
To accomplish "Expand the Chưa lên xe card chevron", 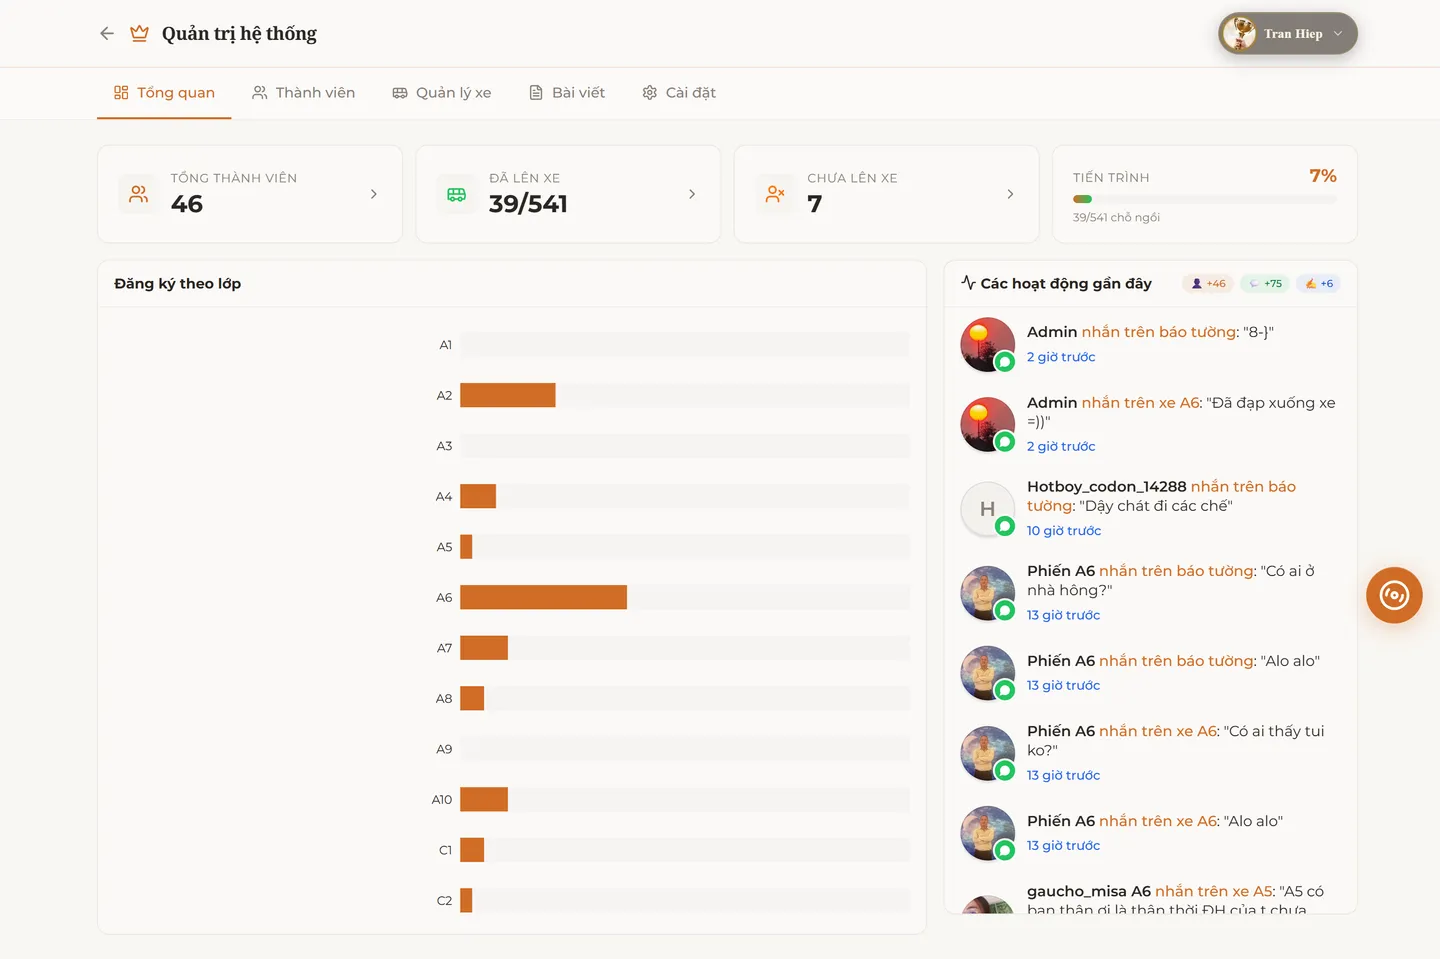I will pyautogui.click(x=1010, y=194).
